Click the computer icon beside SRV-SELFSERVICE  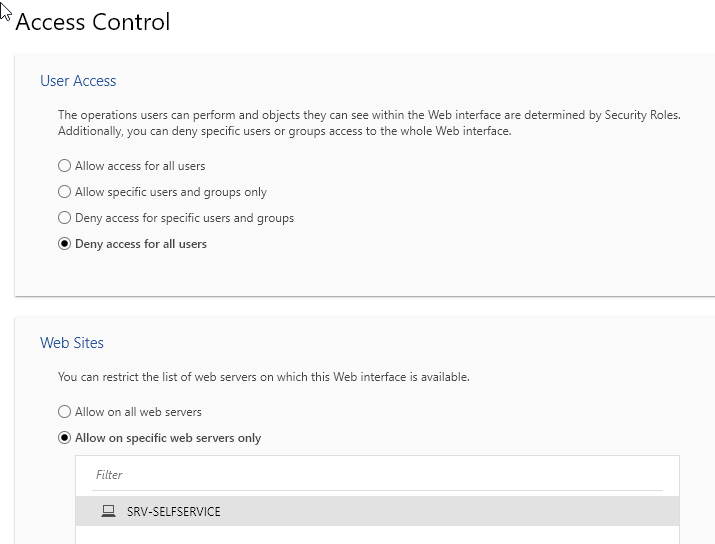(108, 511)
